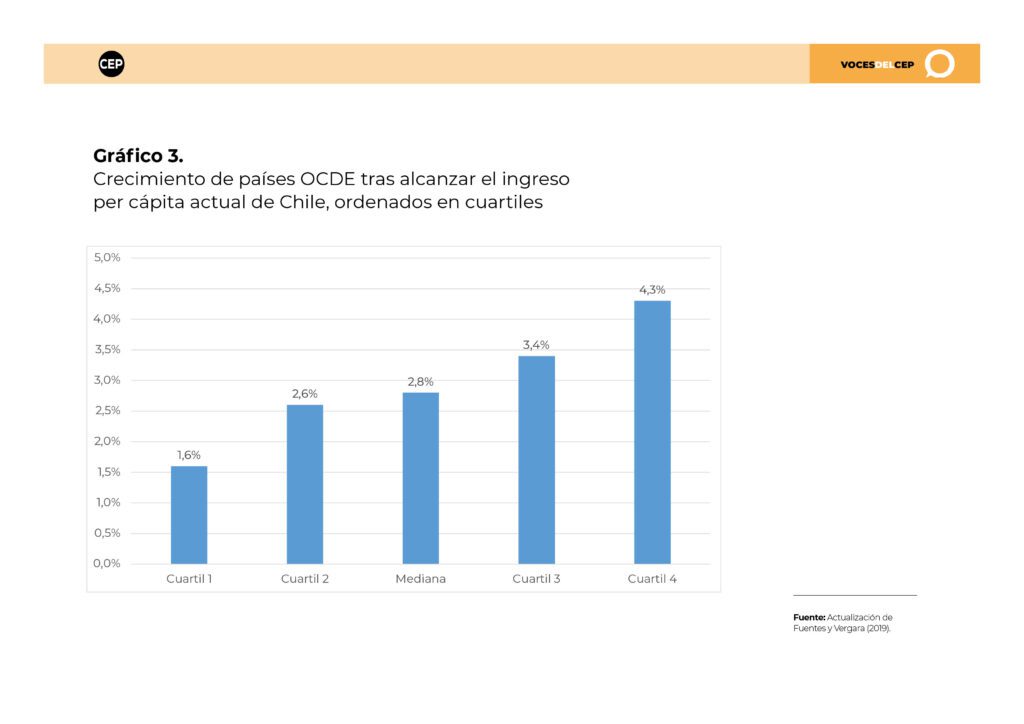Select the Cuartil 2 bar
The height and width of the screenshot is (724, 1024).
pos(305,484)
